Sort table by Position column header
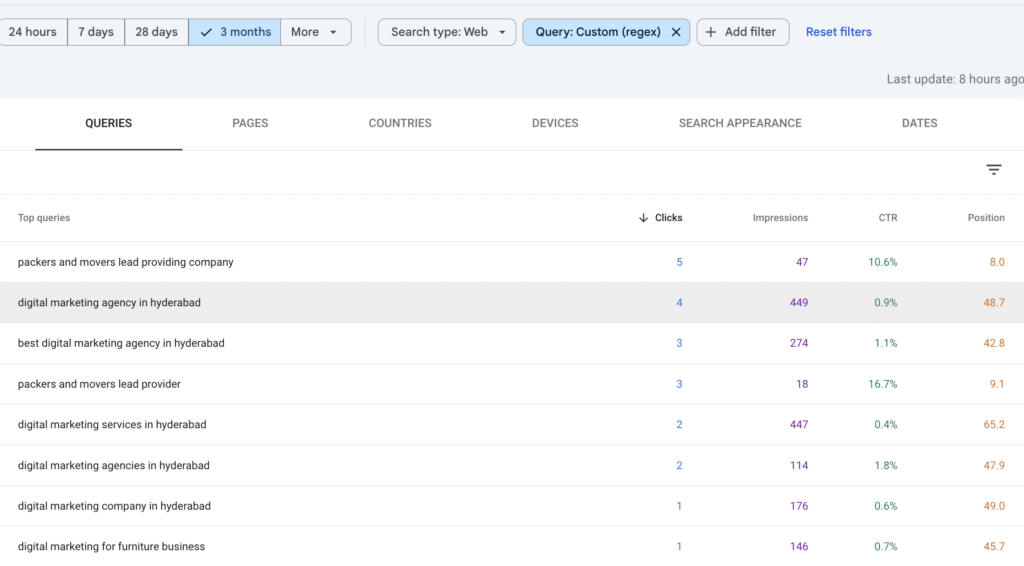The image size is (1024, 566). tap(985, 218)
